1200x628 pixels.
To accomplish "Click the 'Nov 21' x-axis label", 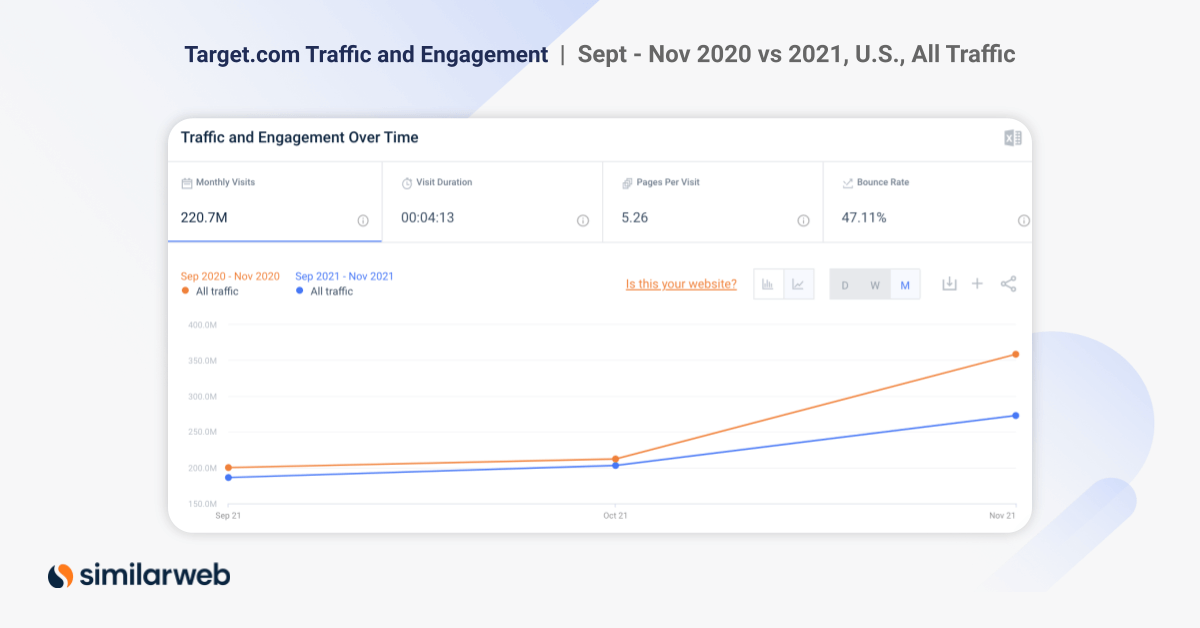I will 1003,516.
